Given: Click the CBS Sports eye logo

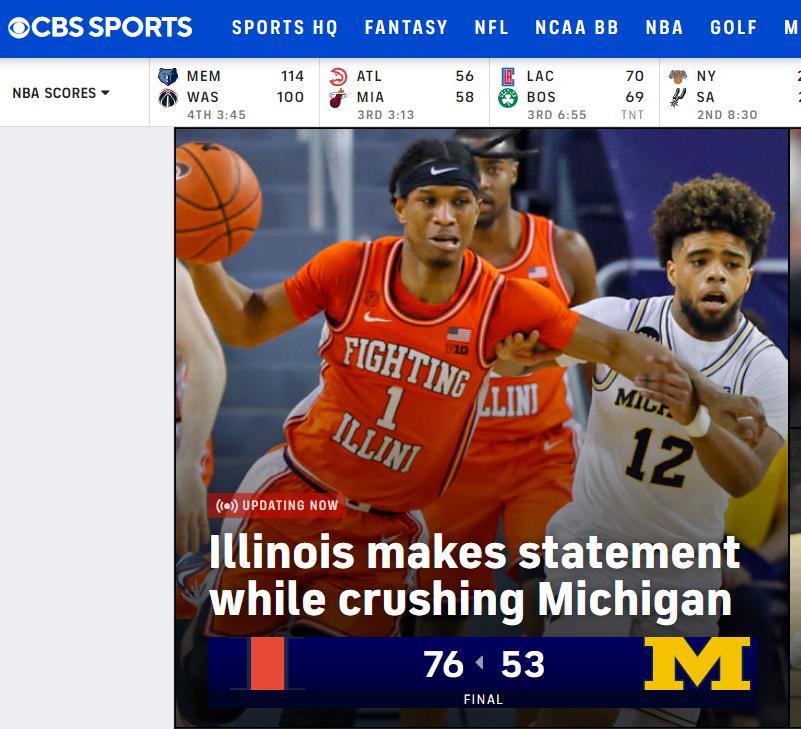Looking at the screenshot, I should point(19,28).
